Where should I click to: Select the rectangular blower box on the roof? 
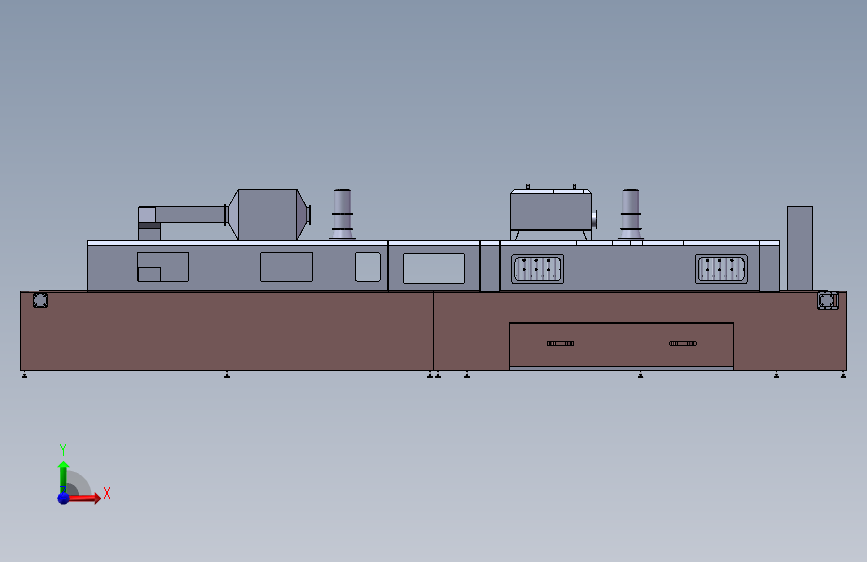(551, 211)
